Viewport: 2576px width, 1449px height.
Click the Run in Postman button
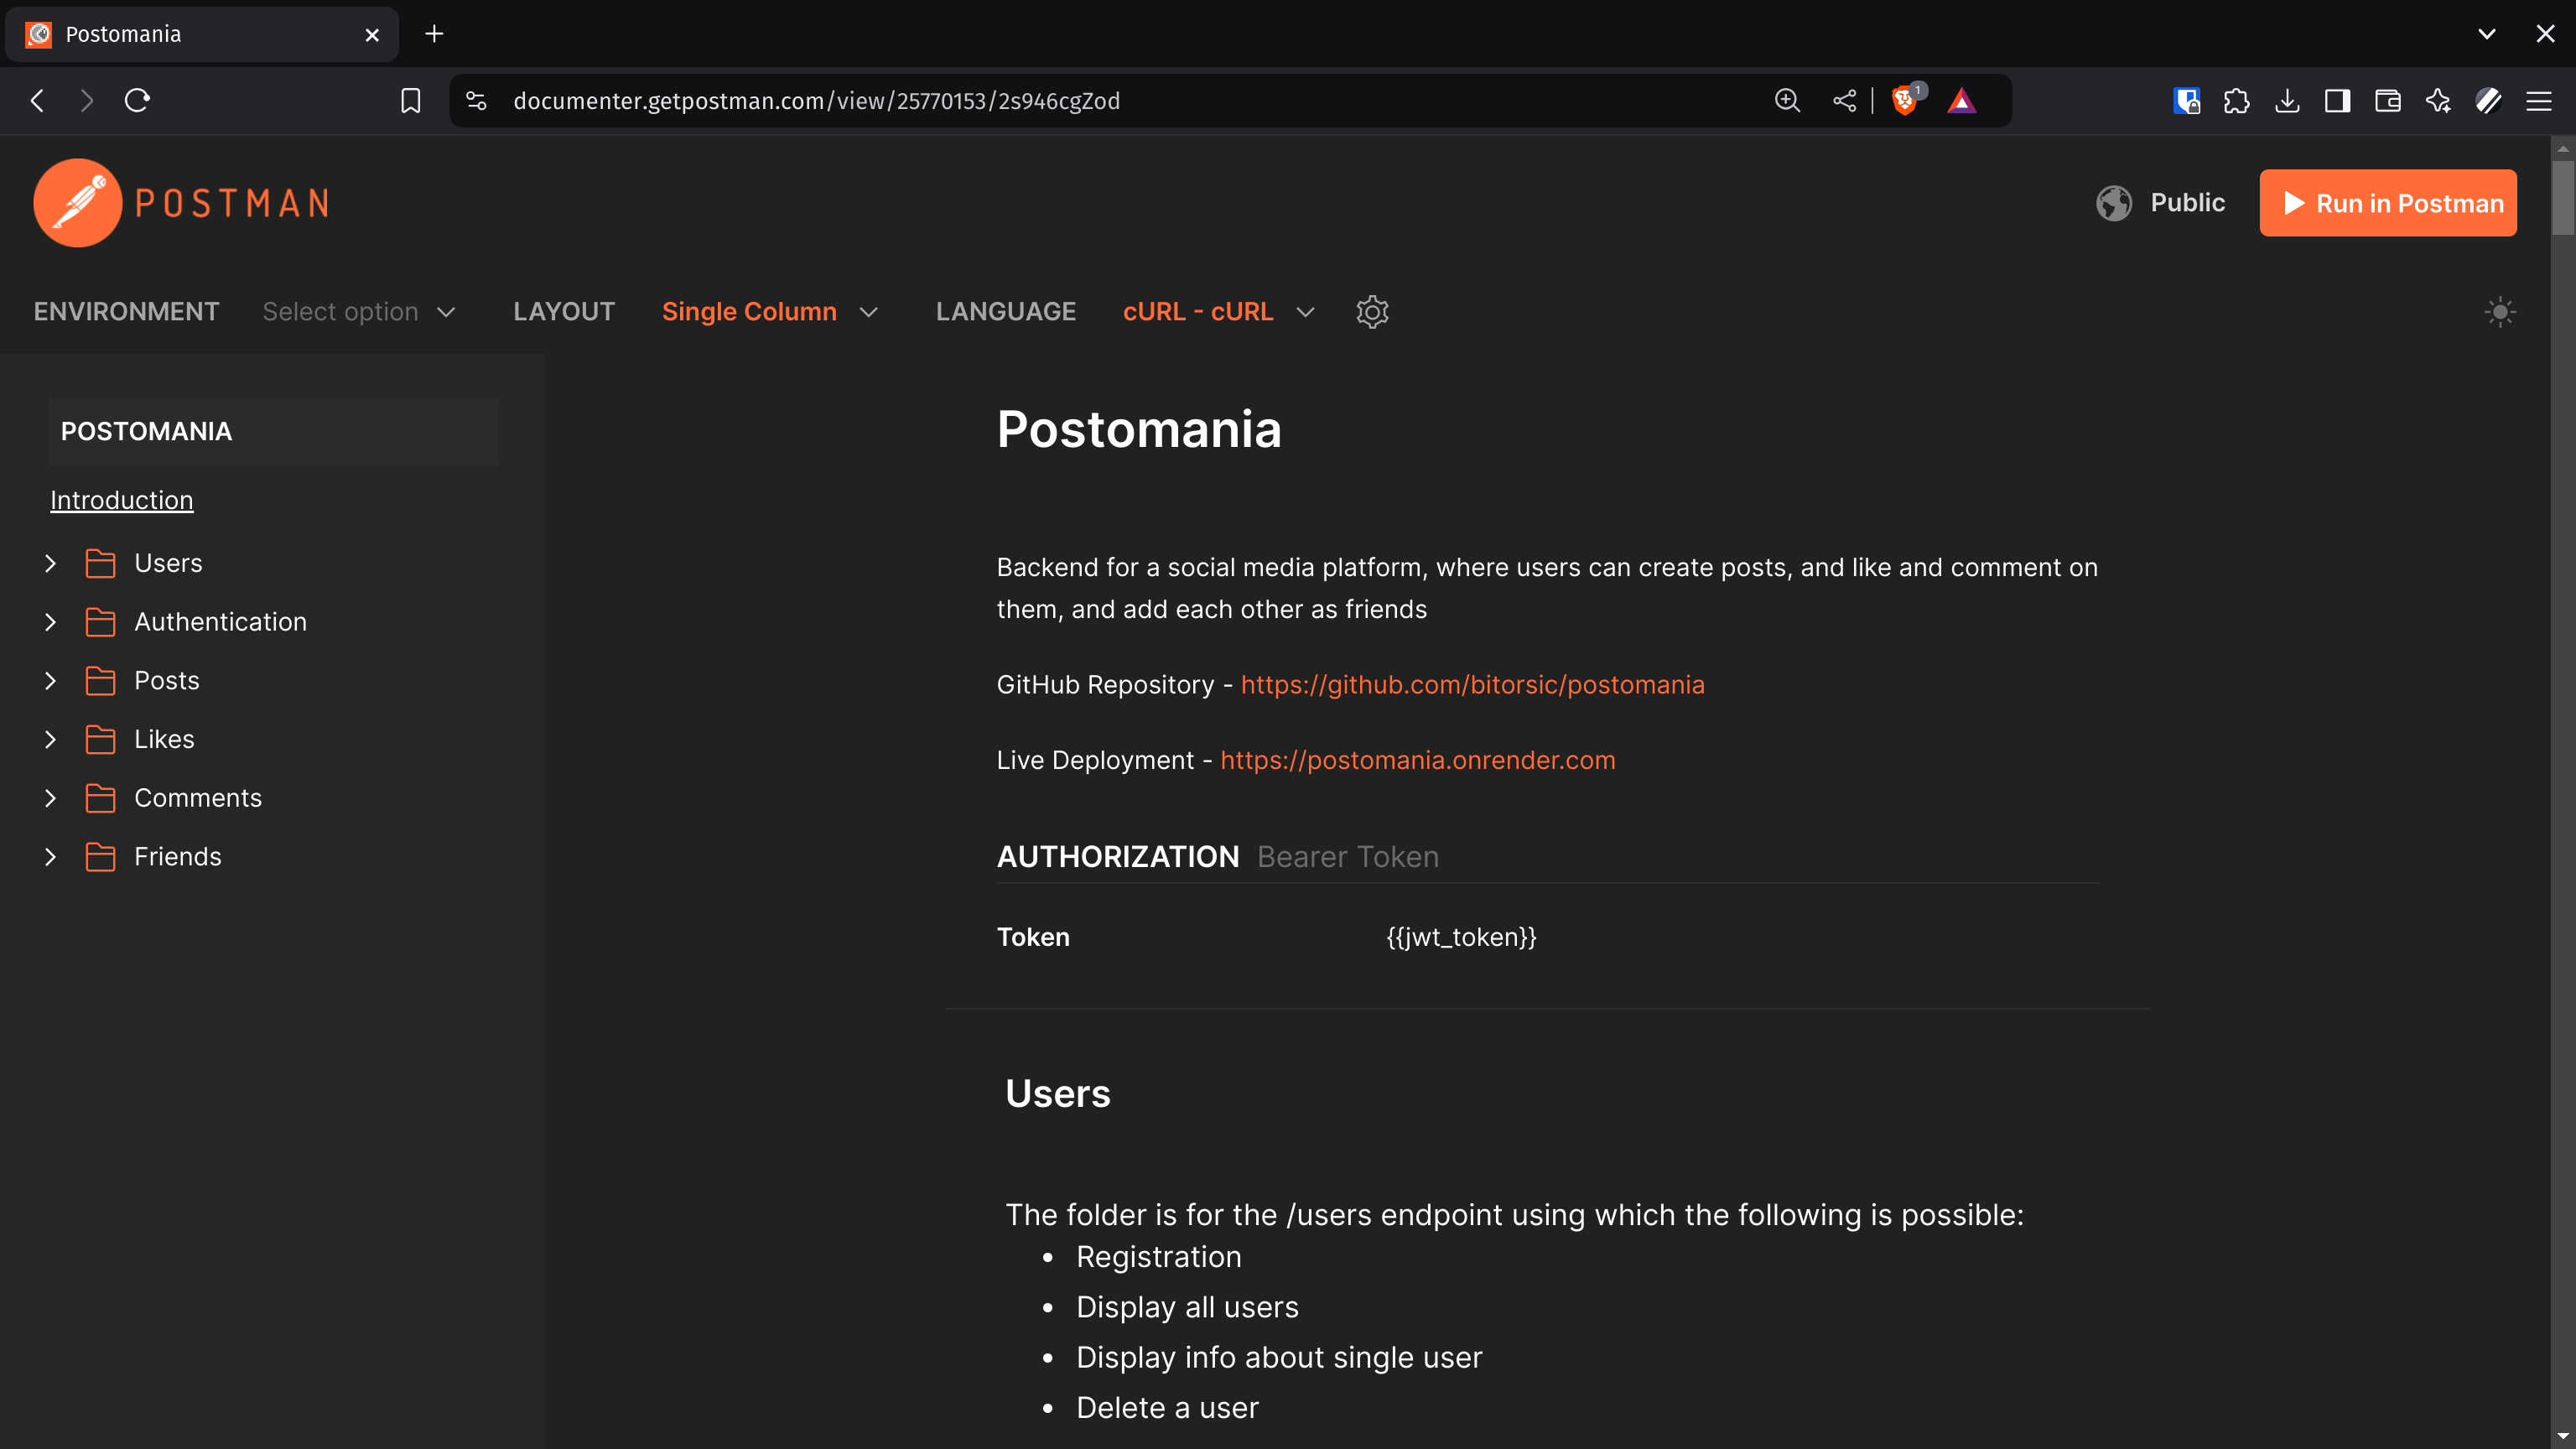(2388, 203)
